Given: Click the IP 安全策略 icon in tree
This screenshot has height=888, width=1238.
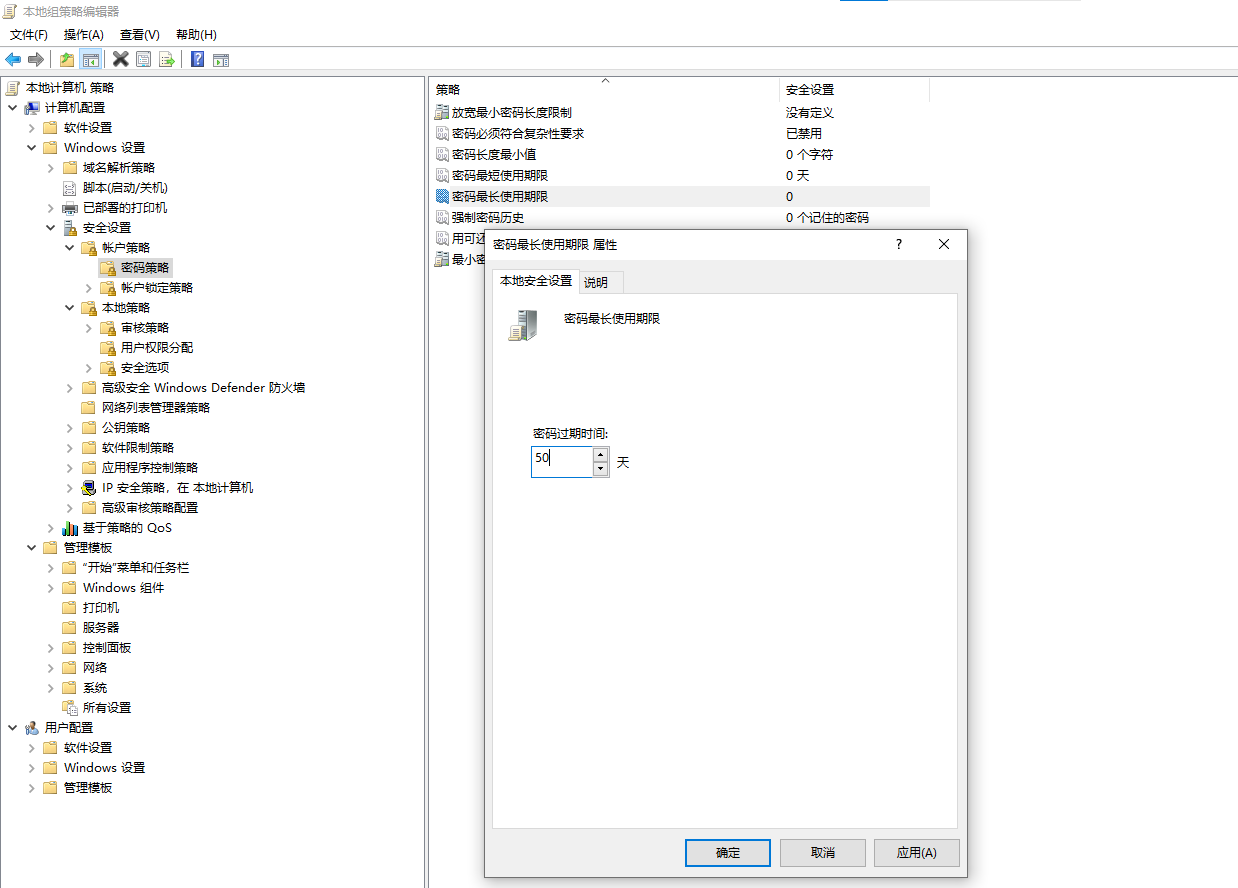Looking at the screenshot, I should tap(89, 487).
